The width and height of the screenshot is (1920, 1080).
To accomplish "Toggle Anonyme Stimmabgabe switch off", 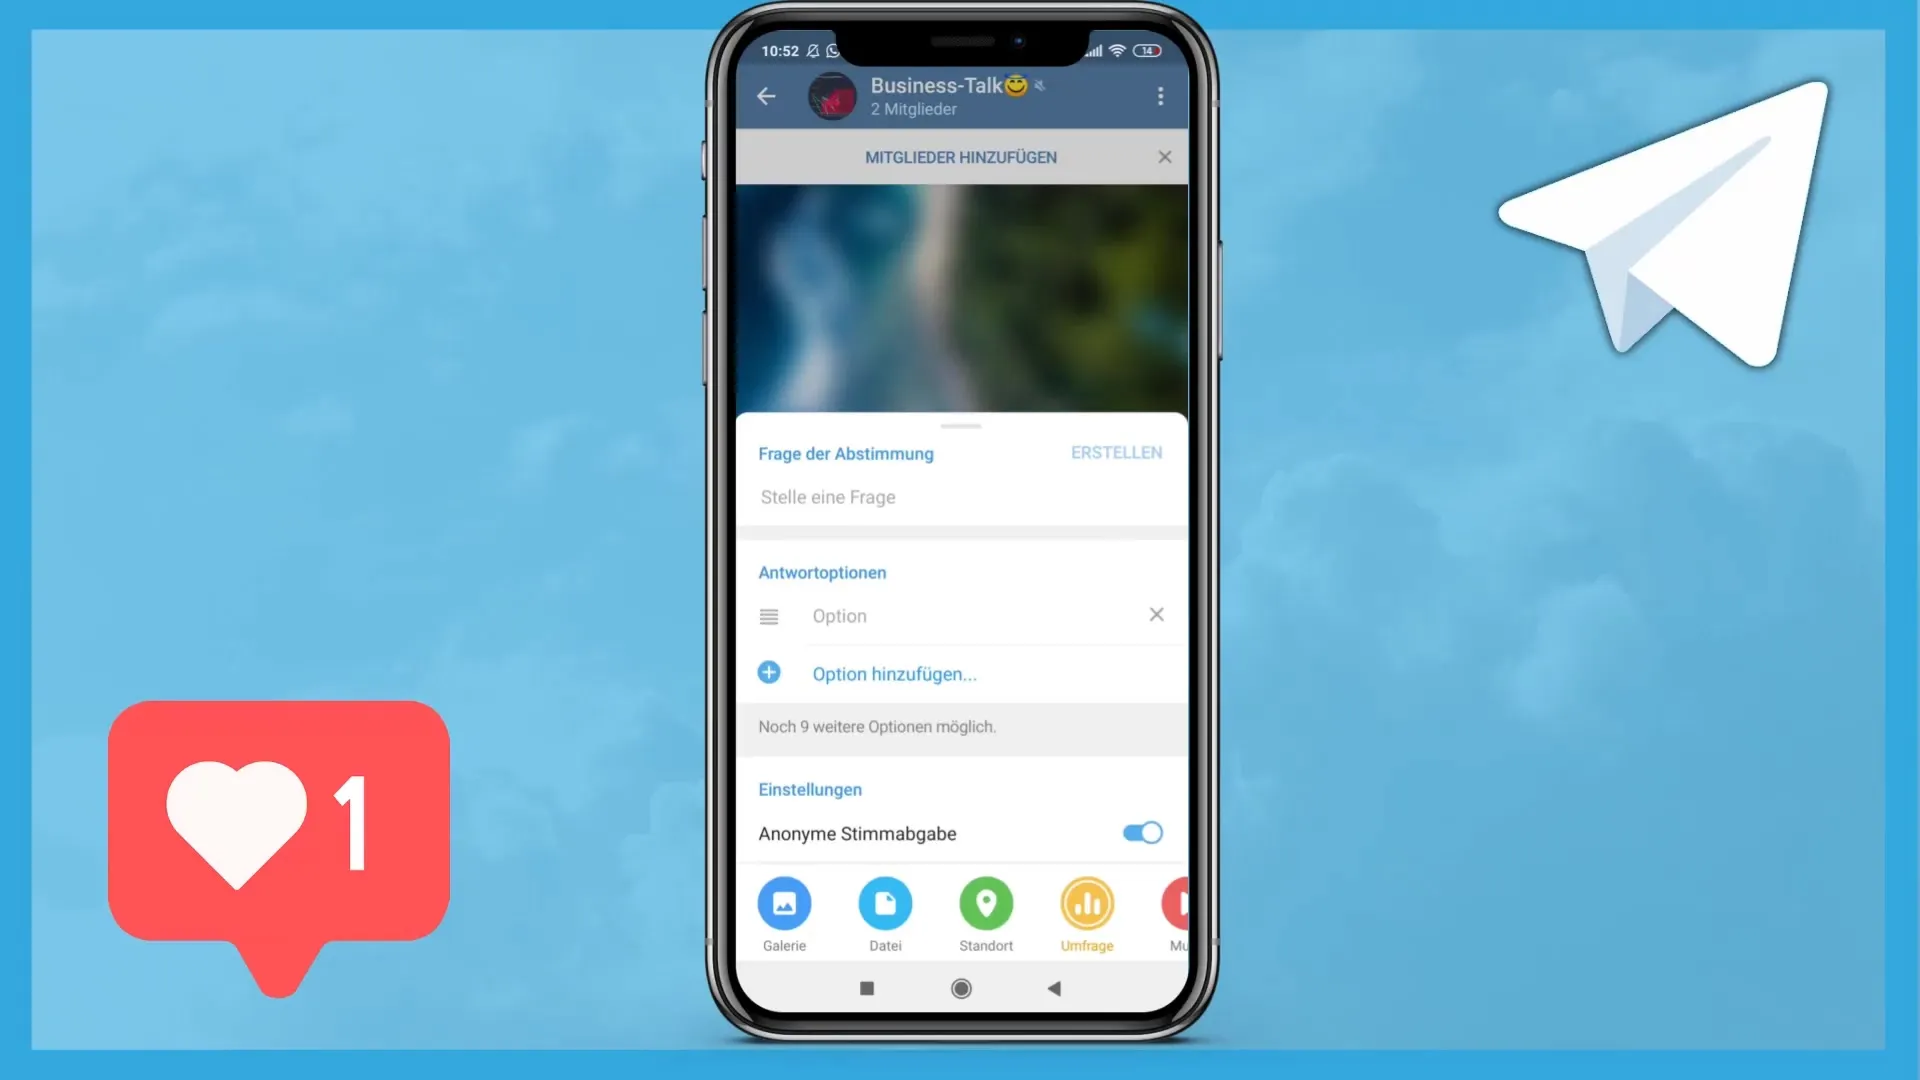I will point(1142,832).
